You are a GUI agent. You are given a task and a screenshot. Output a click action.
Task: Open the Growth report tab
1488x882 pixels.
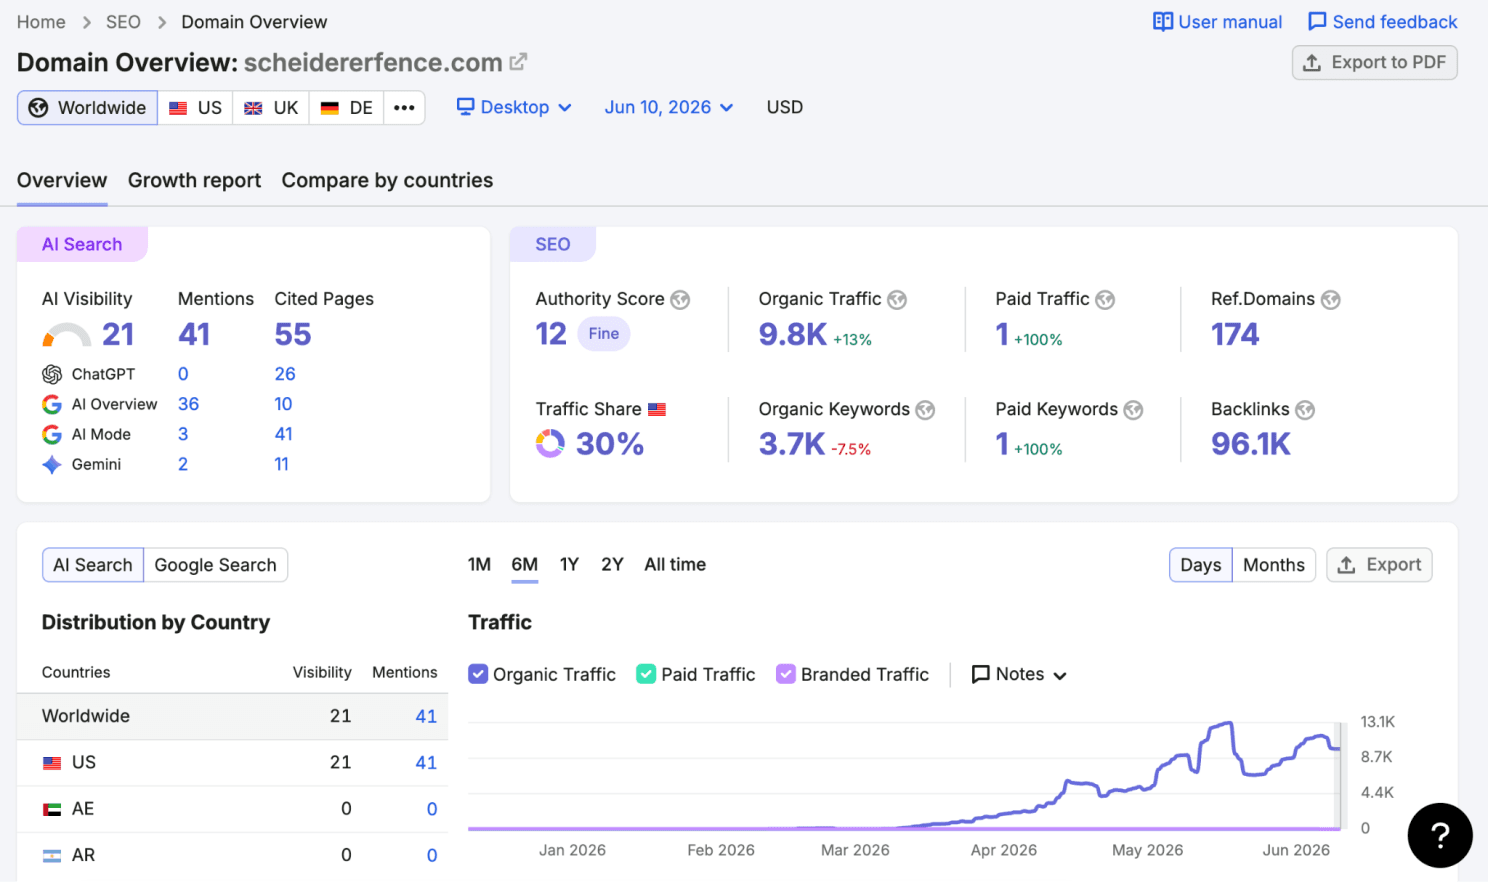[194, 180]
